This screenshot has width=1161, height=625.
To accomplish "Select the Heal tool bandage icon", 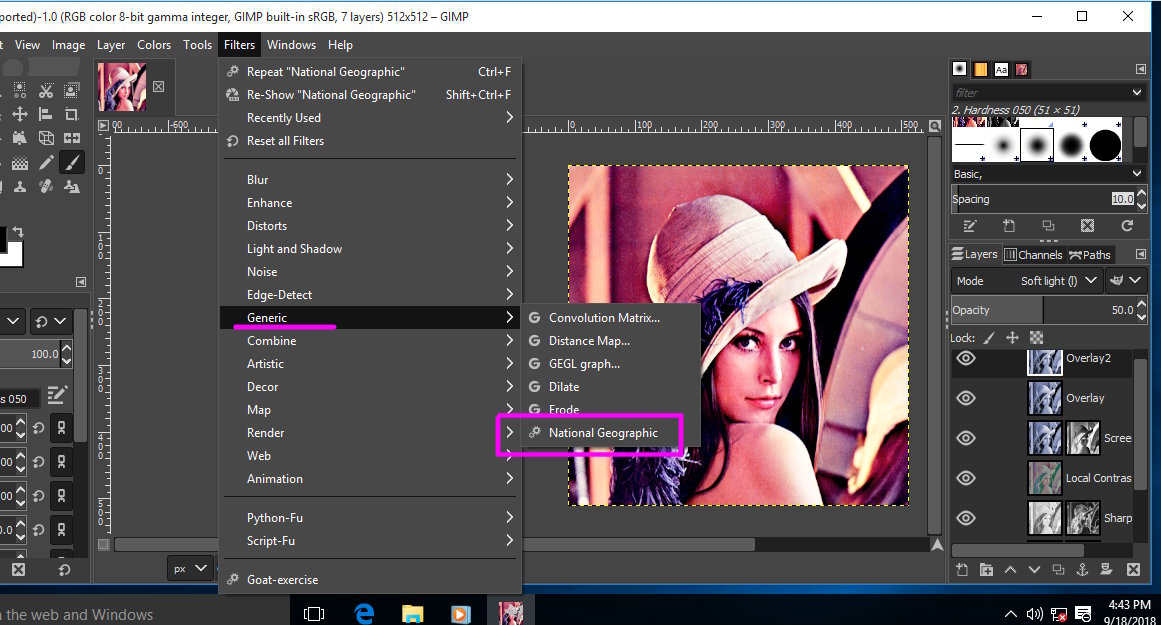I will 46,187.
